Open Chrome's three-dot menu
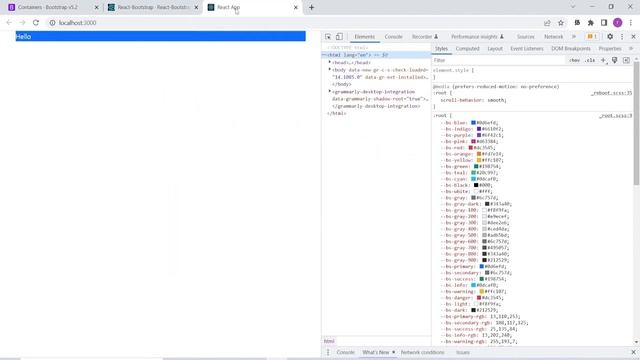This screenshot has height=360, width=640. (631, 23)
